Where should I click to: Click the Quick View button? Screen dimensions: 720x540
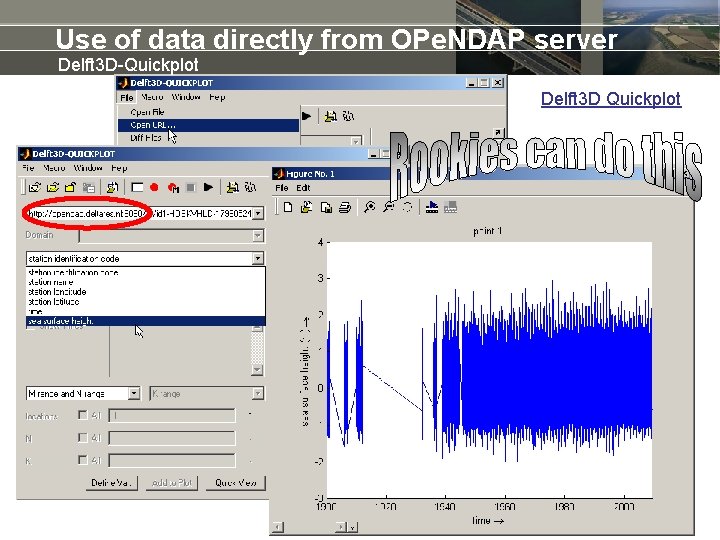coord(236,483)
